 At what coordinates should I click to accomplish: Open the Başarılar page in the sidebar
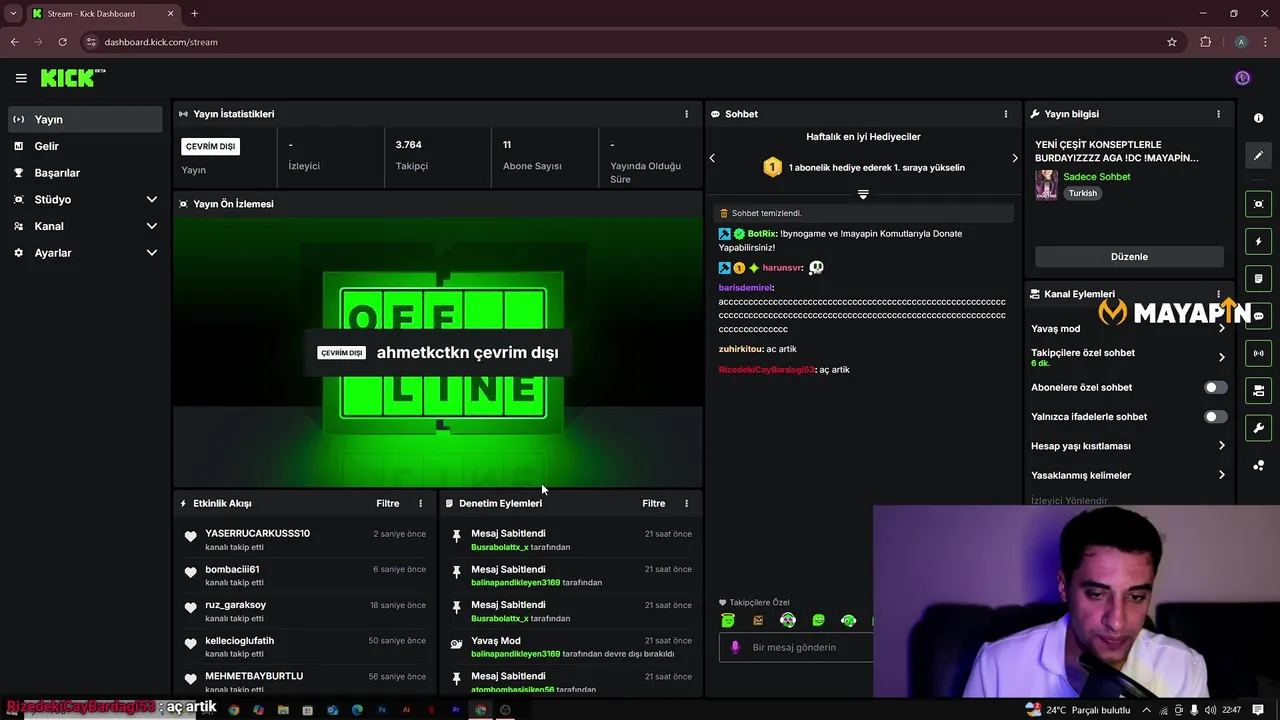point(85,173)
